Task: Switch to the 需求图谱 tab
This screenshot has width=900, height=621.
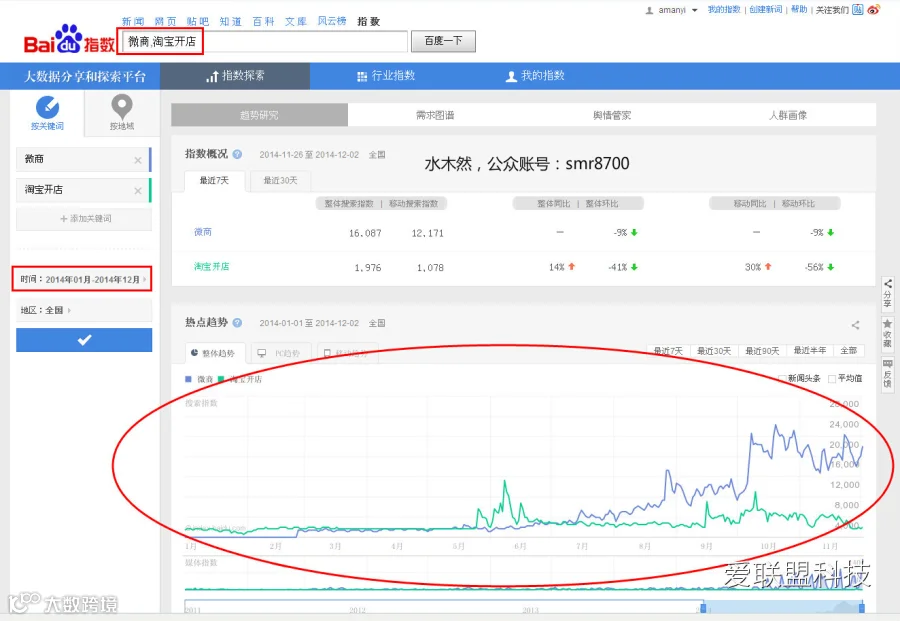Action: 435,115
